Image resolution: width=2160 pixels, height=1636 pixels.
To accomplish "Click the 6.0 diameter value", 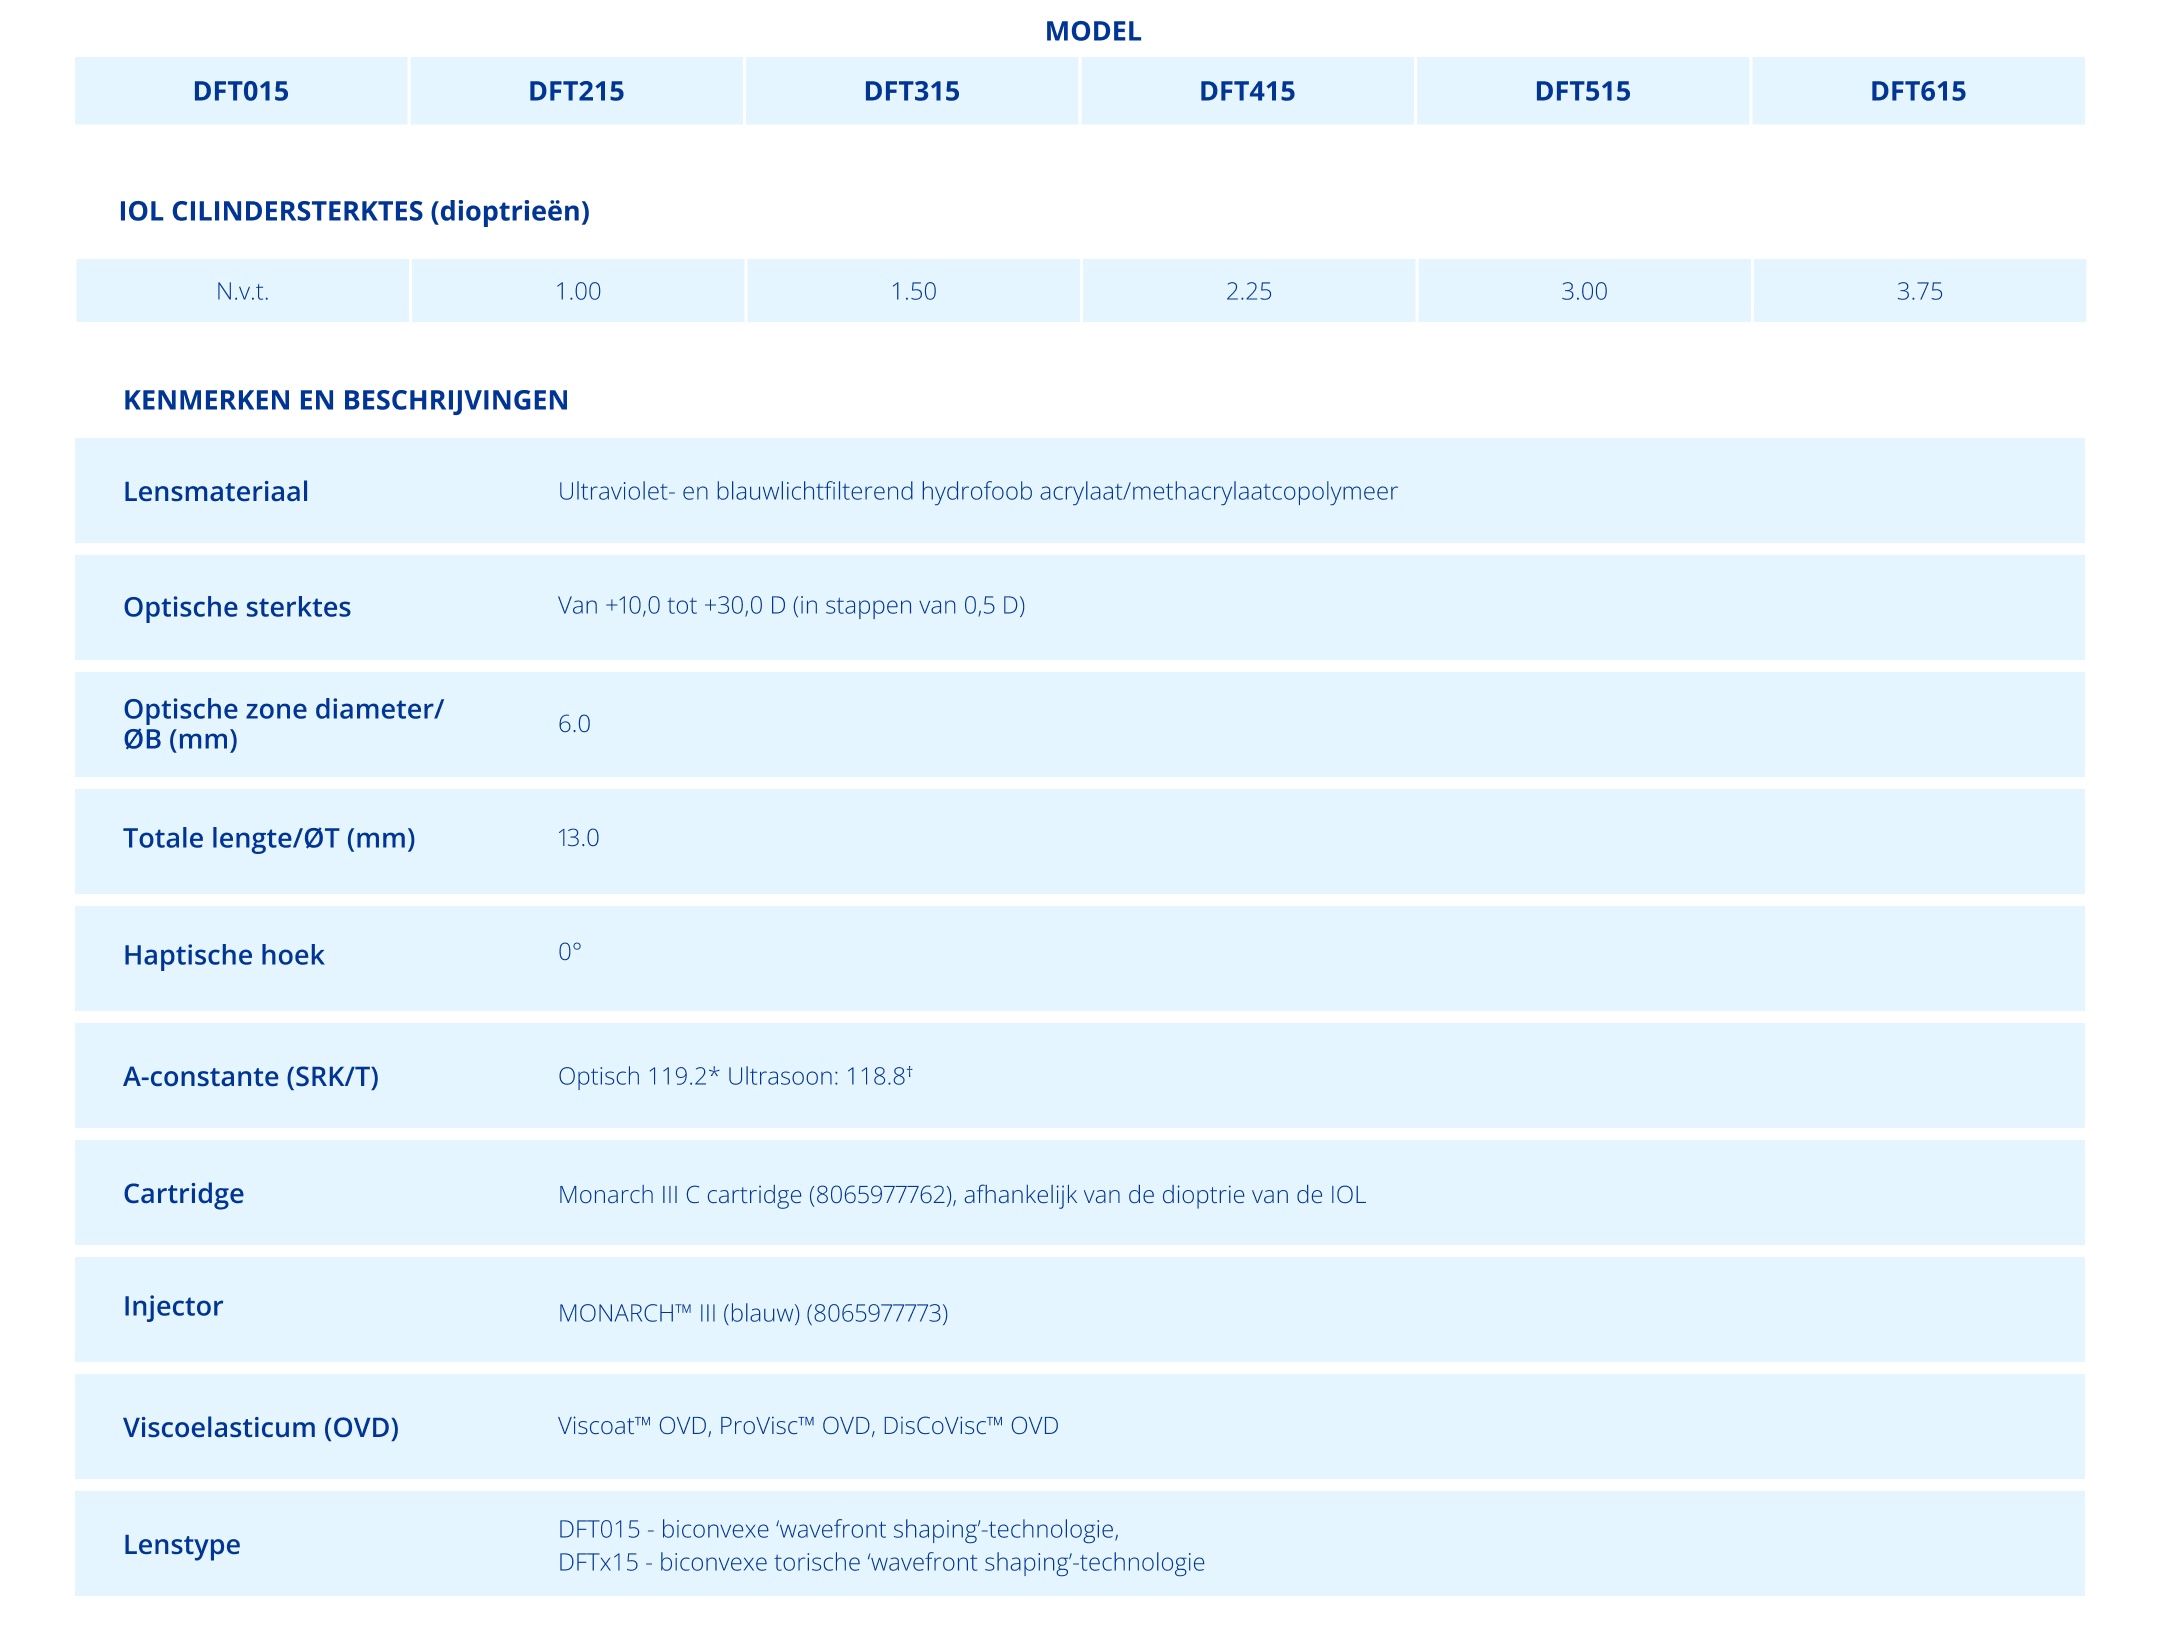I will point(574,723).
